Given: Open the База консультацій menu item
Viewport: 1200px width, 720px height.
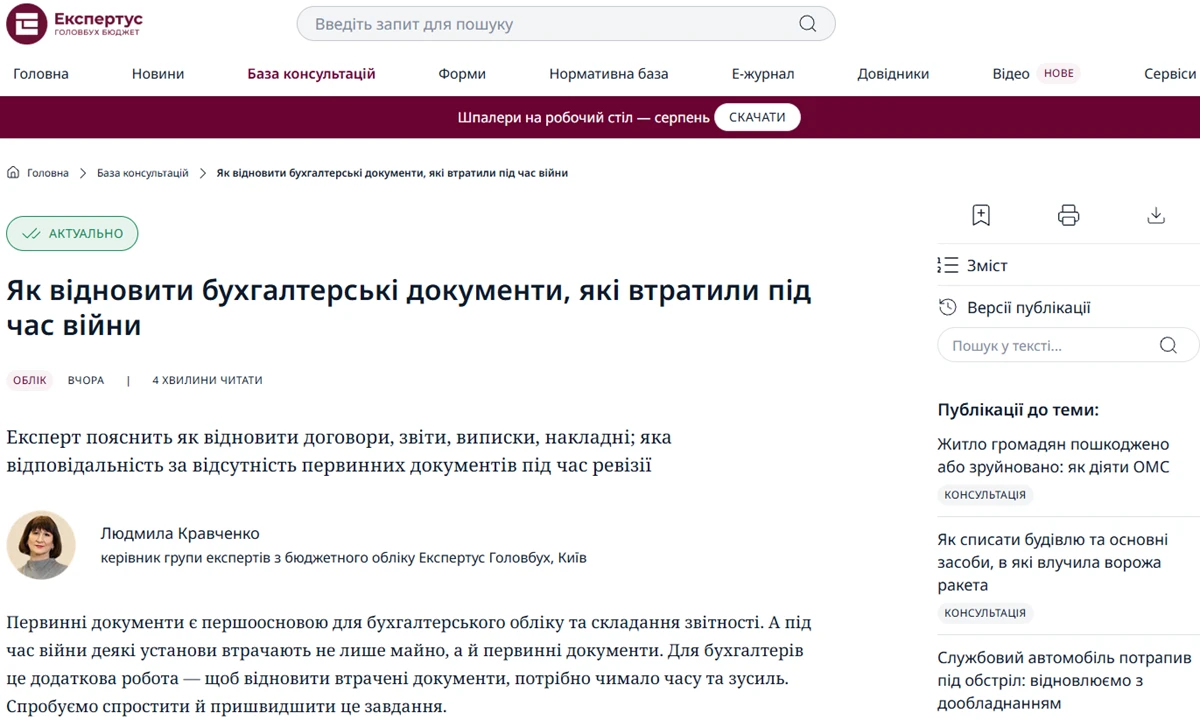Looking at the screenshot, I should (311, 73).
